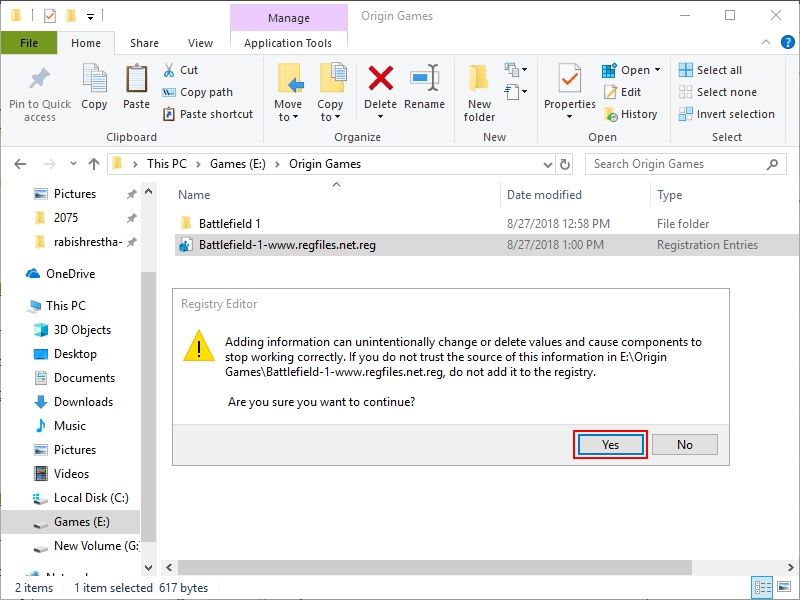Switch to the View tab
Image resolution: width=800 pixels, height=600 pixels.
pyautogui.click(x=200, y=43)
